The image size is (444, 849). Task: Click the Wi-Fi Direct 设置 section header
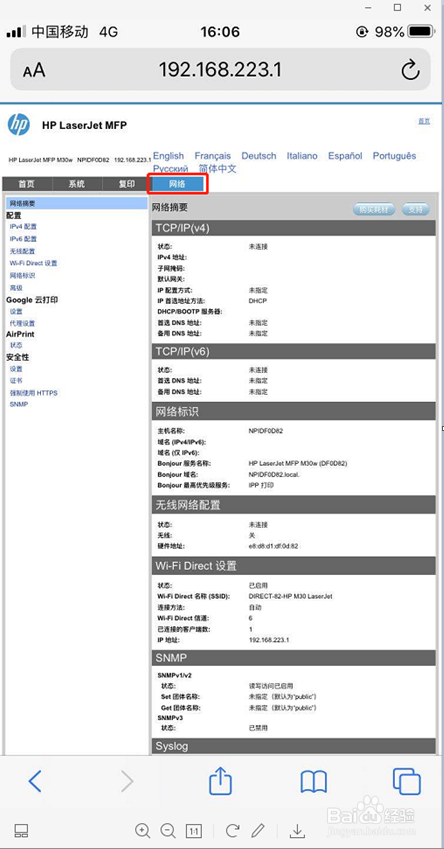tap(293, 566)
